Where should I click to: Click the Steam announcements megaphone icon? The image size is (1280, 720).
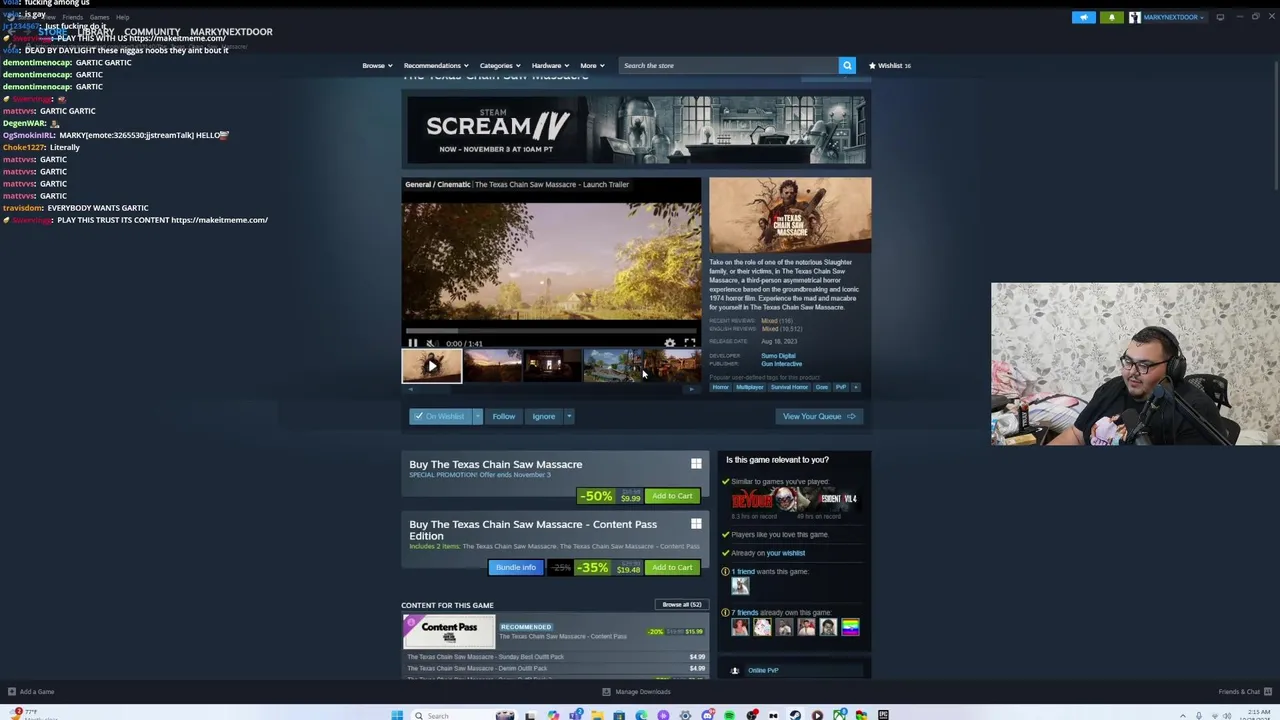pyautogui.click(x=1084, y=17)
